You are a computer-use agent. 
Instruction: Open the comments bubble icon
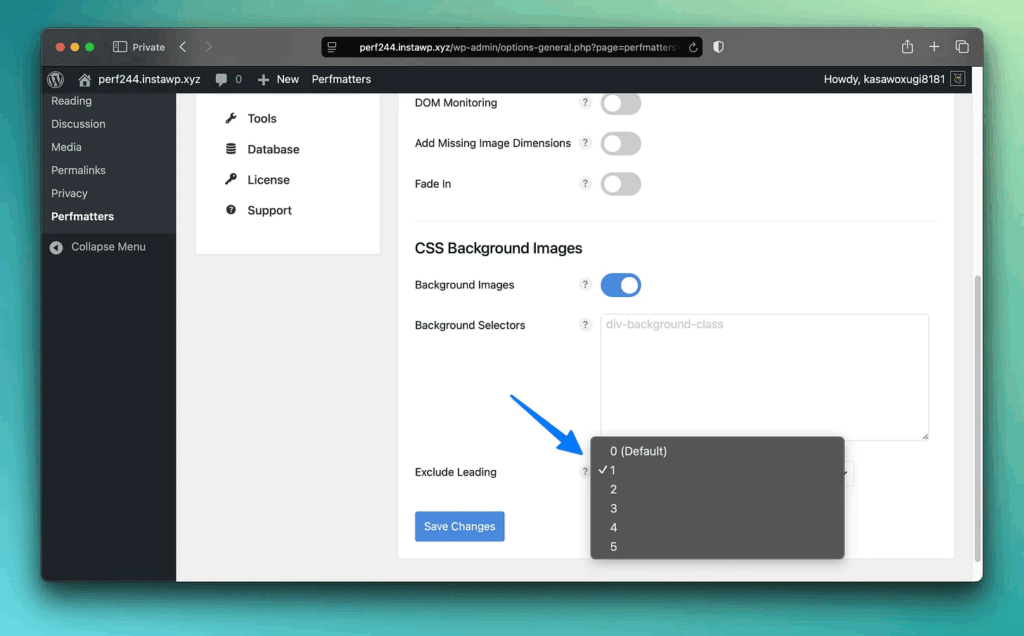pos(221,79)
